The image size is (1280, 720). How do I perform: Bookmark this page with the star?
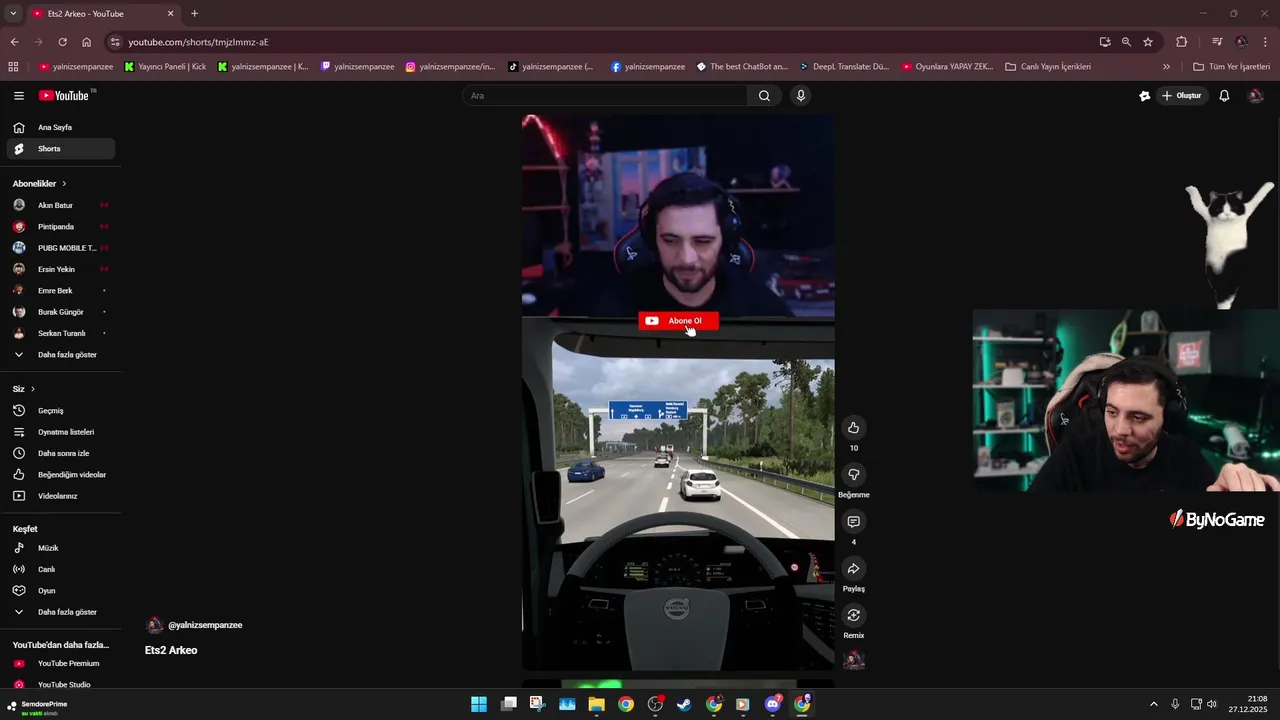coord(1148,42)
